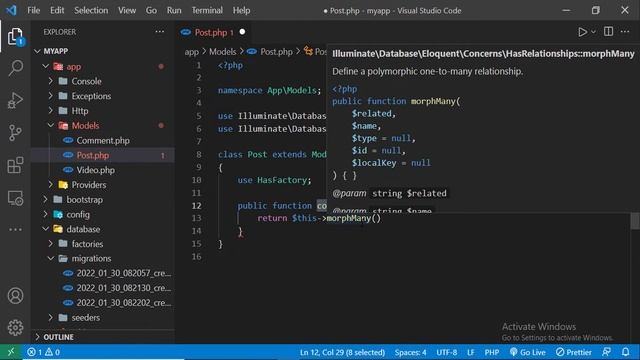Open the Manage gear menu
640x360 pixels.
tap(16, 327)
